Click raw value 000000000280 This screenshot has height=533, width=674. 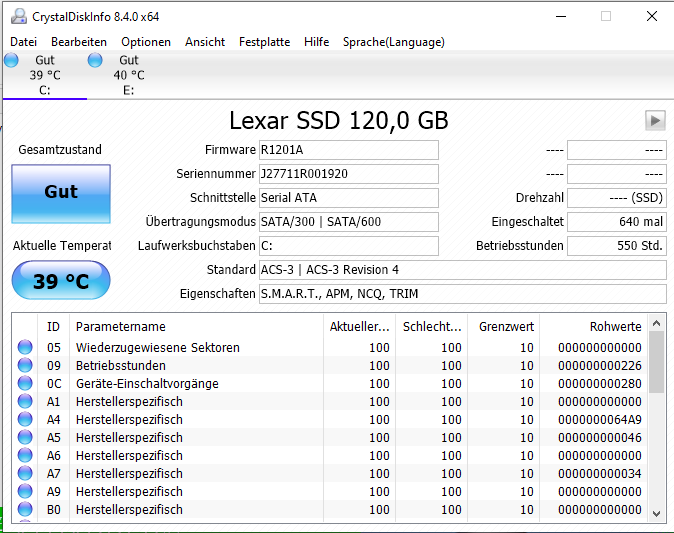pyautogui.click(x=600, y=383)
